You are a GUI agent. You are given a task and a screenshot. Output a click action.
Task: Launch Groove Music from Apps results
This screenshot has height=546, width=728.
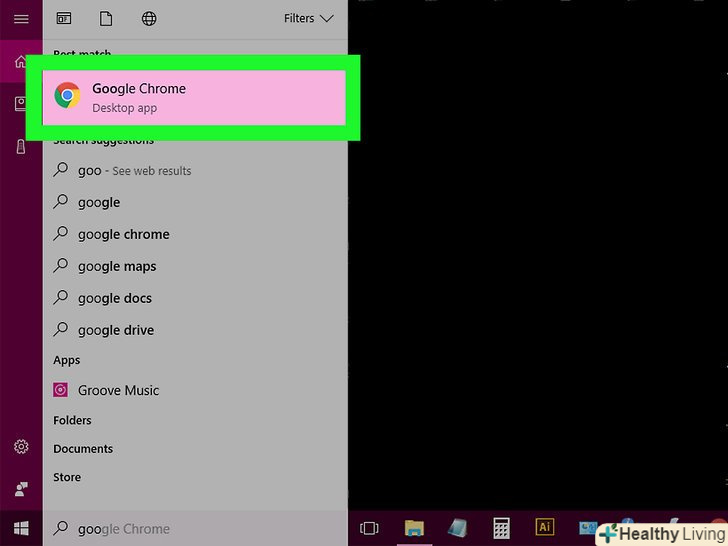click(x=118, y=390)
